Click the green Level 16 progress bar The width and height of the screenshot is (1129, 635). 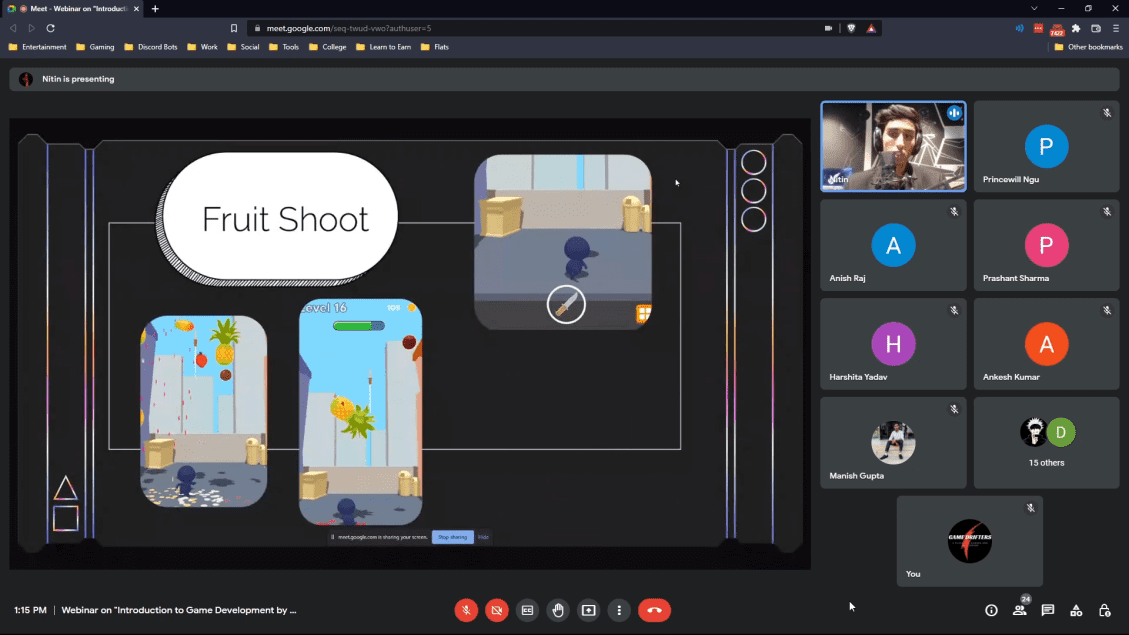(359, 326)
